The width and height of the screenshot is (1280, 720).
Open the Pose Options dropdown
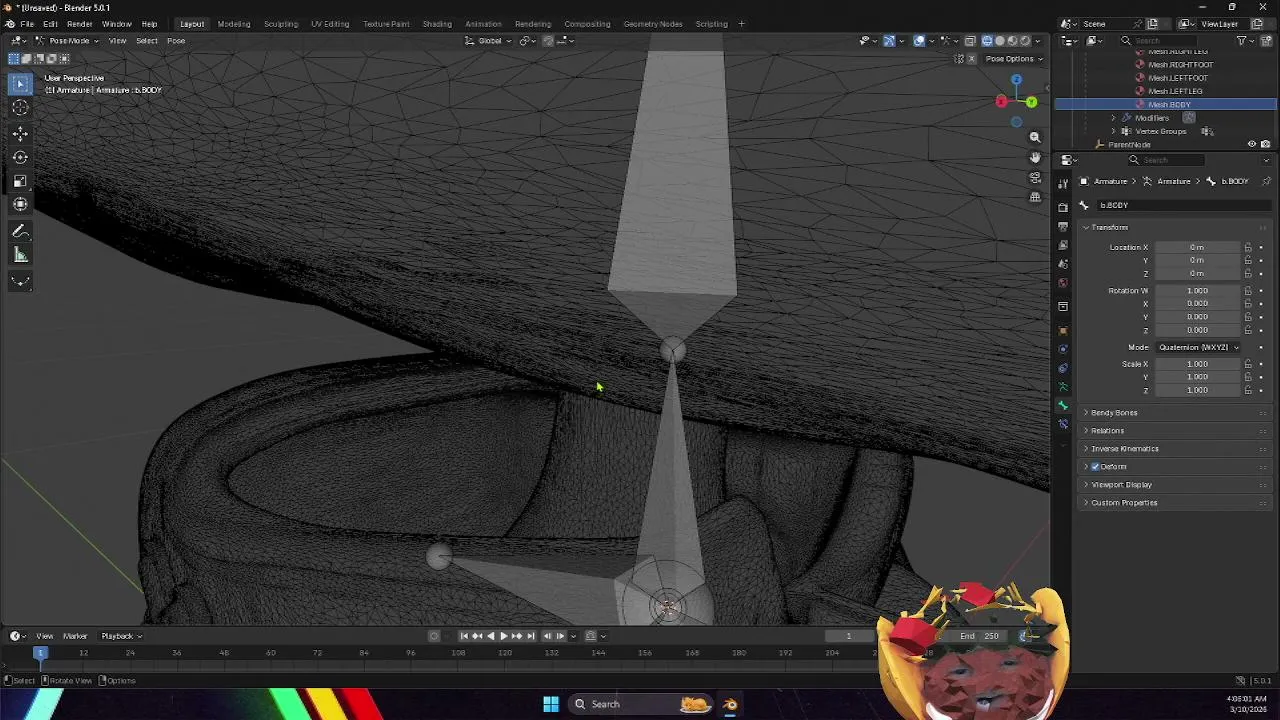(1014, 59)
